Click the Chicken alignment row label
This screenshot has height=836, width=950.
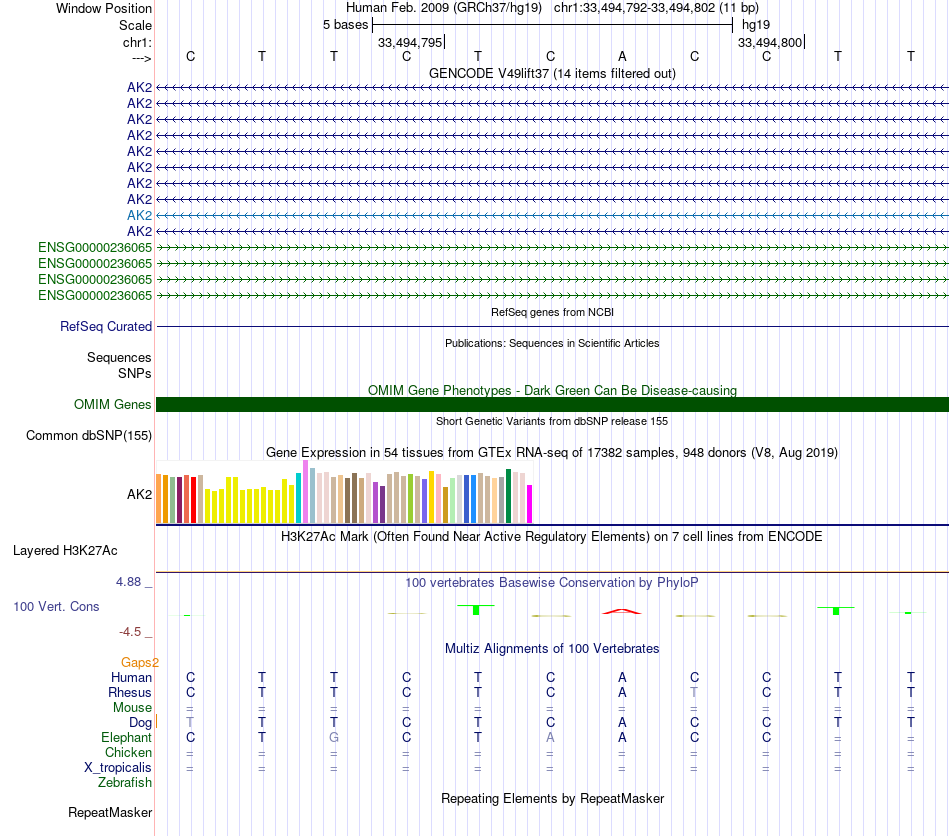point(128,752)
